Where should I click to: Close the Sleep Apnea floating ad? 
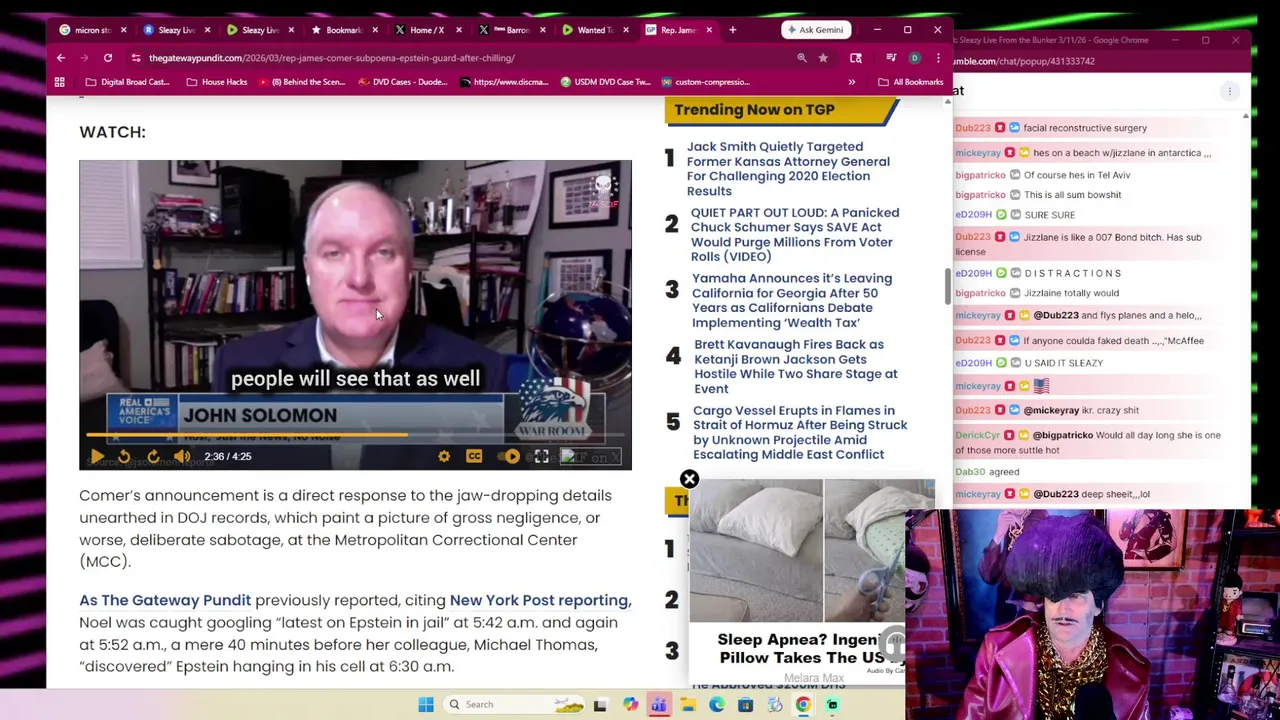689,479
